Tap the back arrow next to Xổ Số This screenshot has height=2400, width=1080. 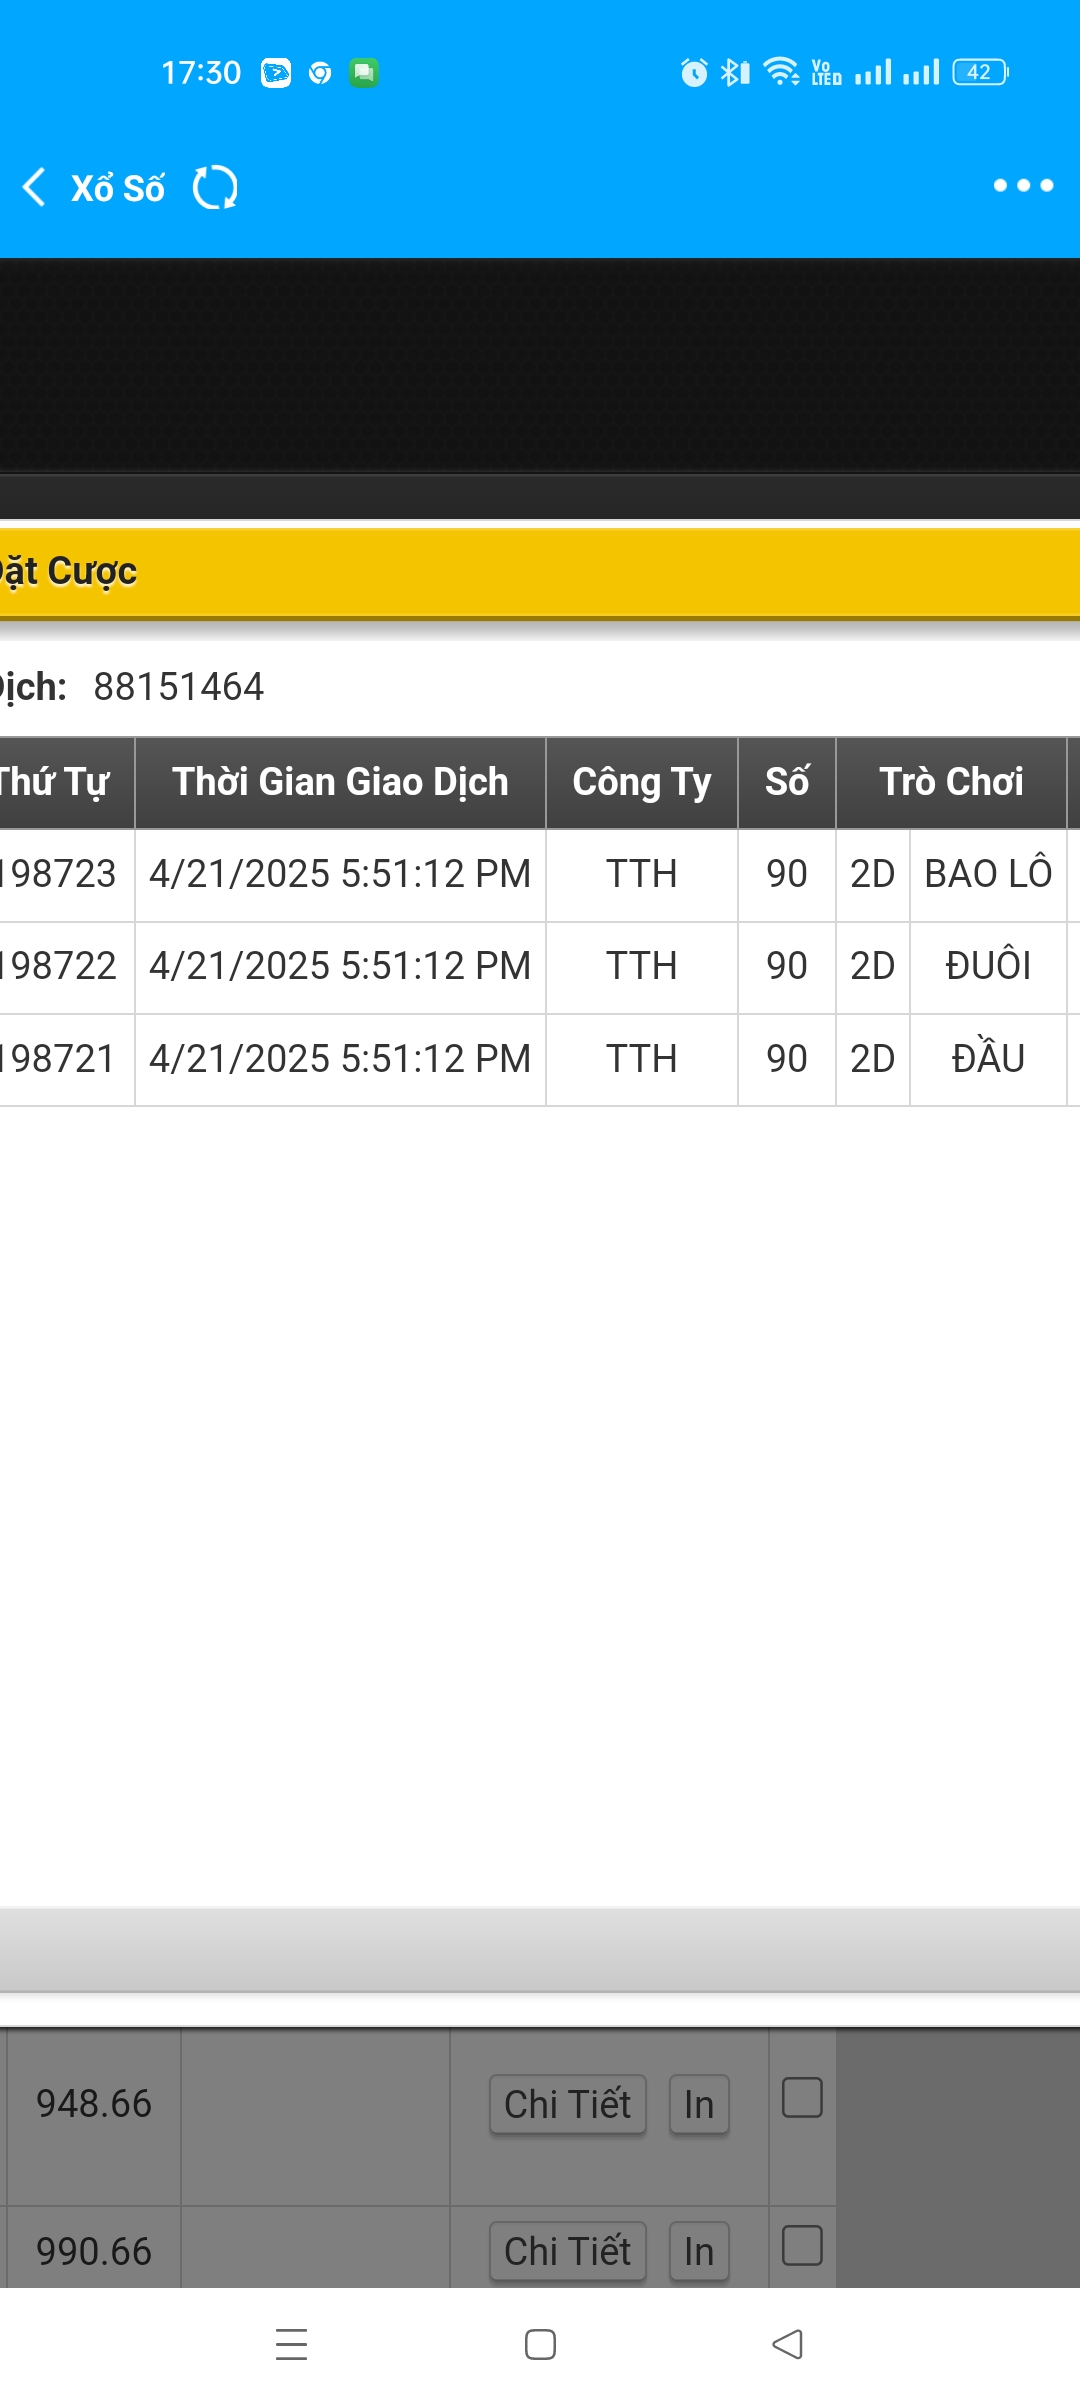click(x=34, y=187)
